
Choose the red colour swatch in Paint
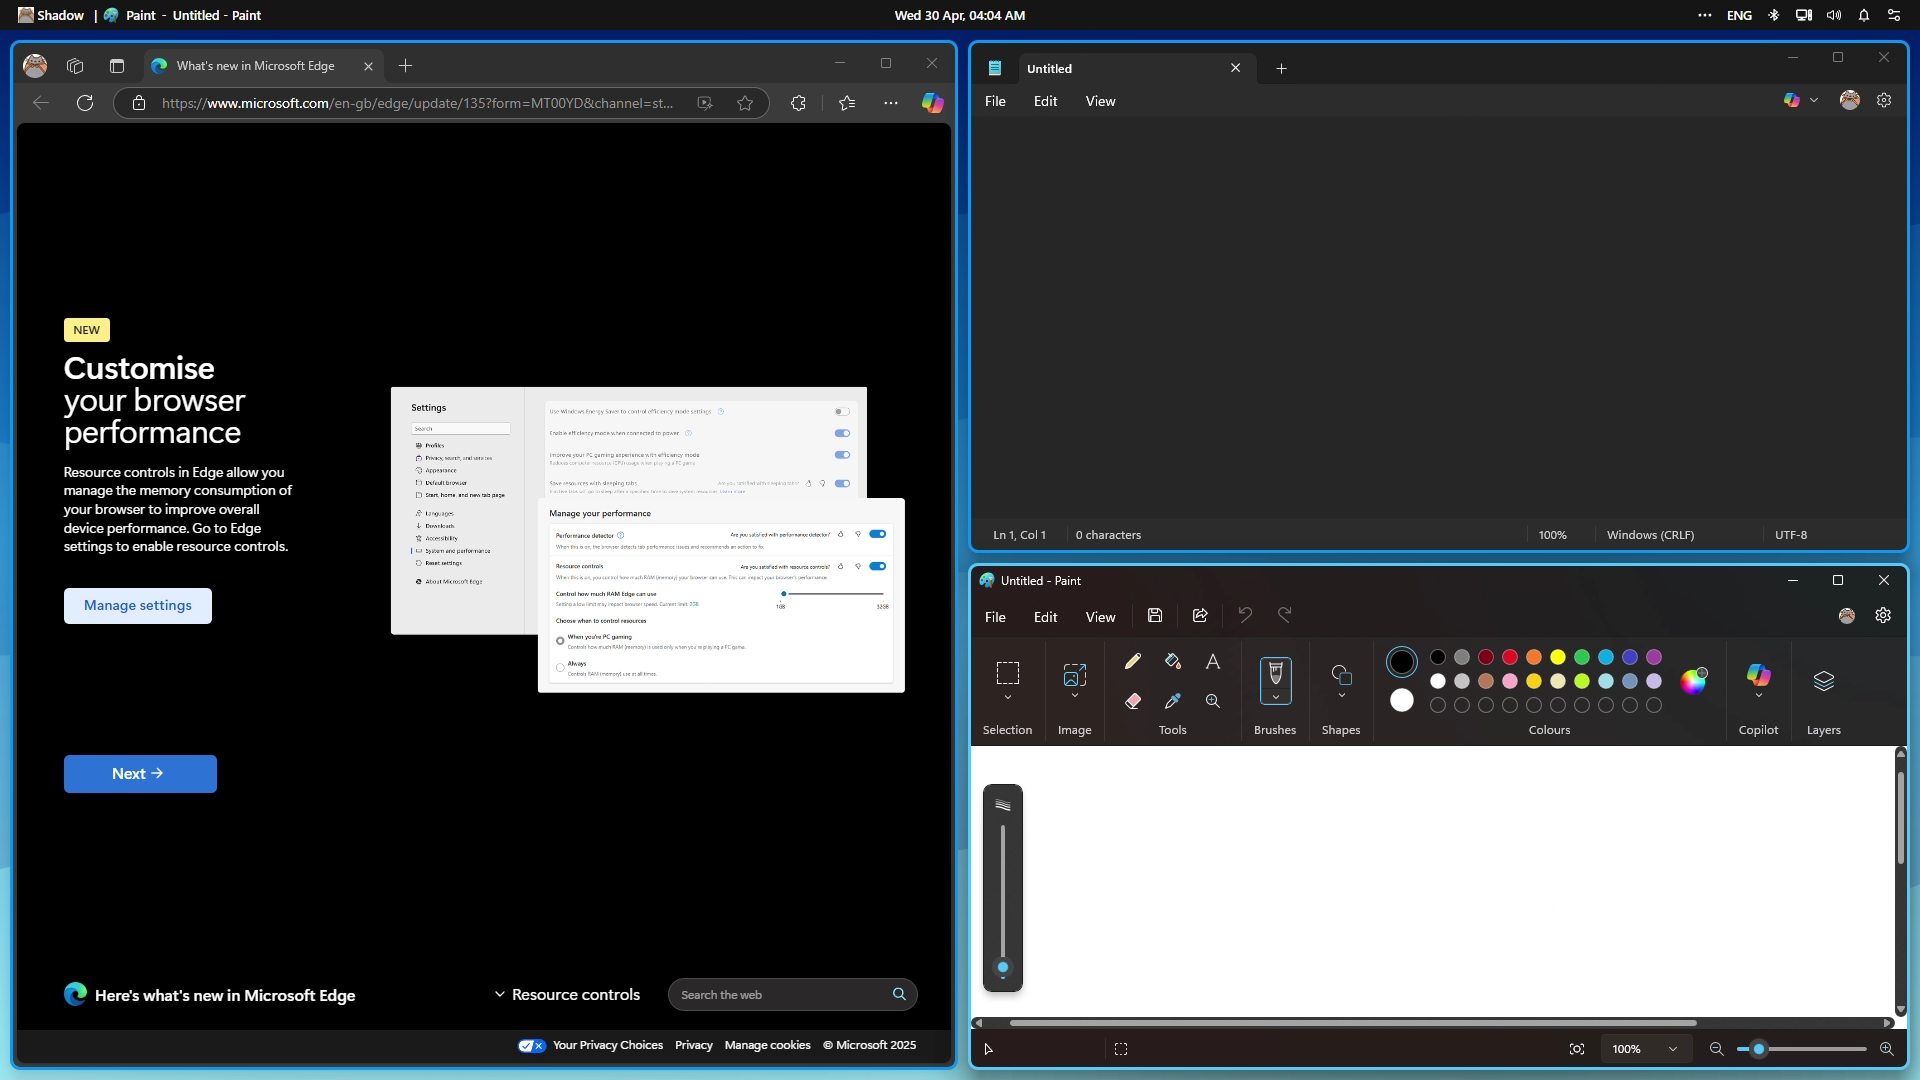point(1510,657)
